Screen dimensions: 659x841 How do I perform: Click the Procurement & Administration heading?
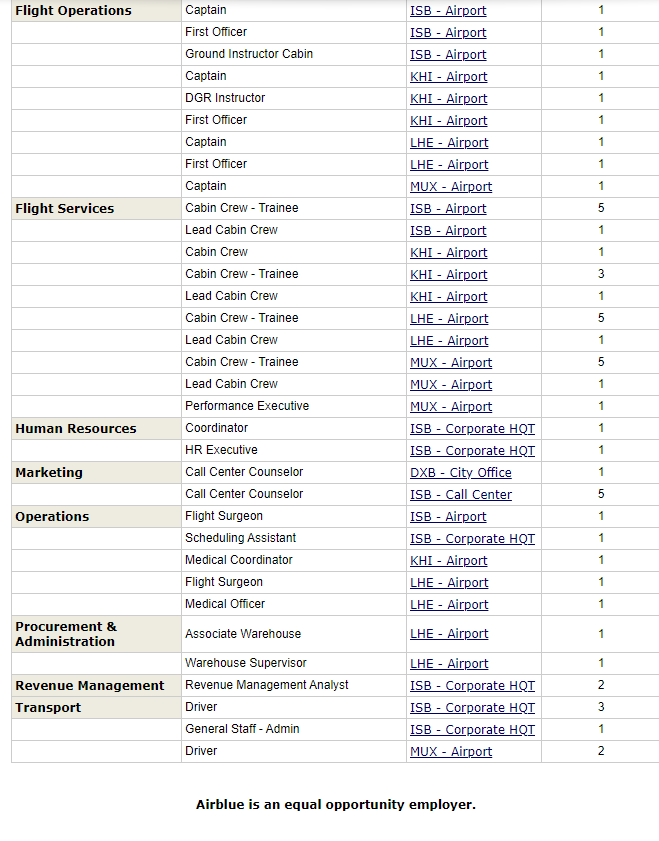pos(66,634)
